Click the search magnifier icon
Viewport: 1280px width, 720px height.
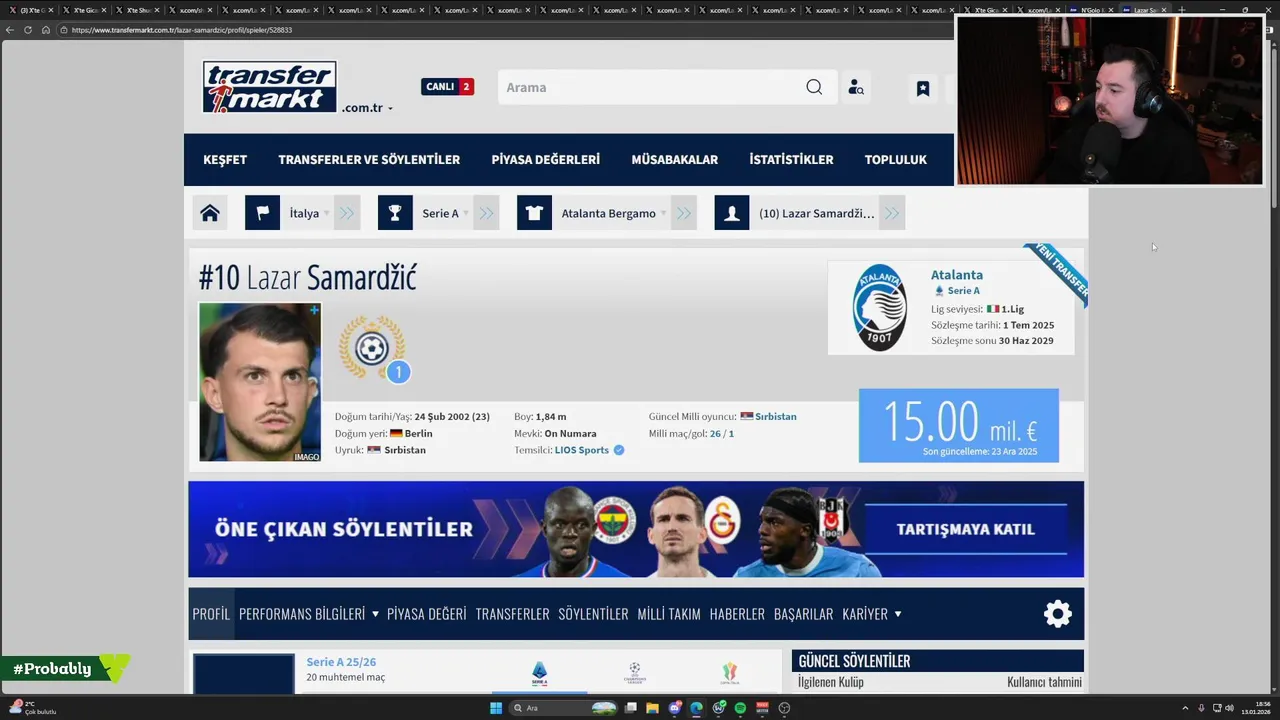(x=814, y=87)
